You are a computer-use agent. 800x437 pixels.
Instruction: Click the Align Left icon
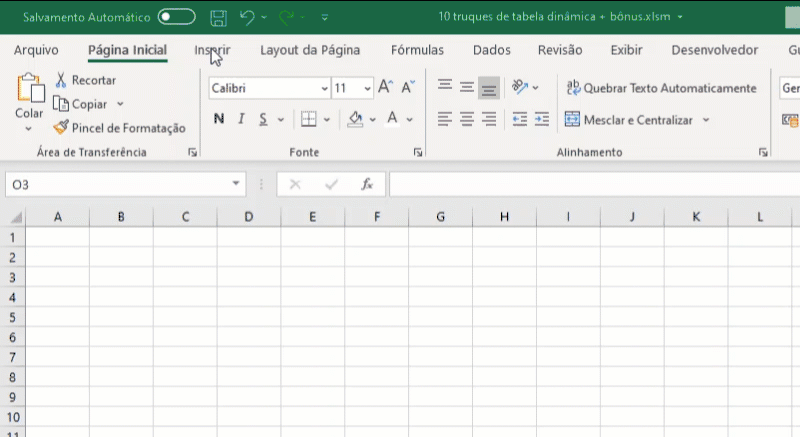click(445, 119)
